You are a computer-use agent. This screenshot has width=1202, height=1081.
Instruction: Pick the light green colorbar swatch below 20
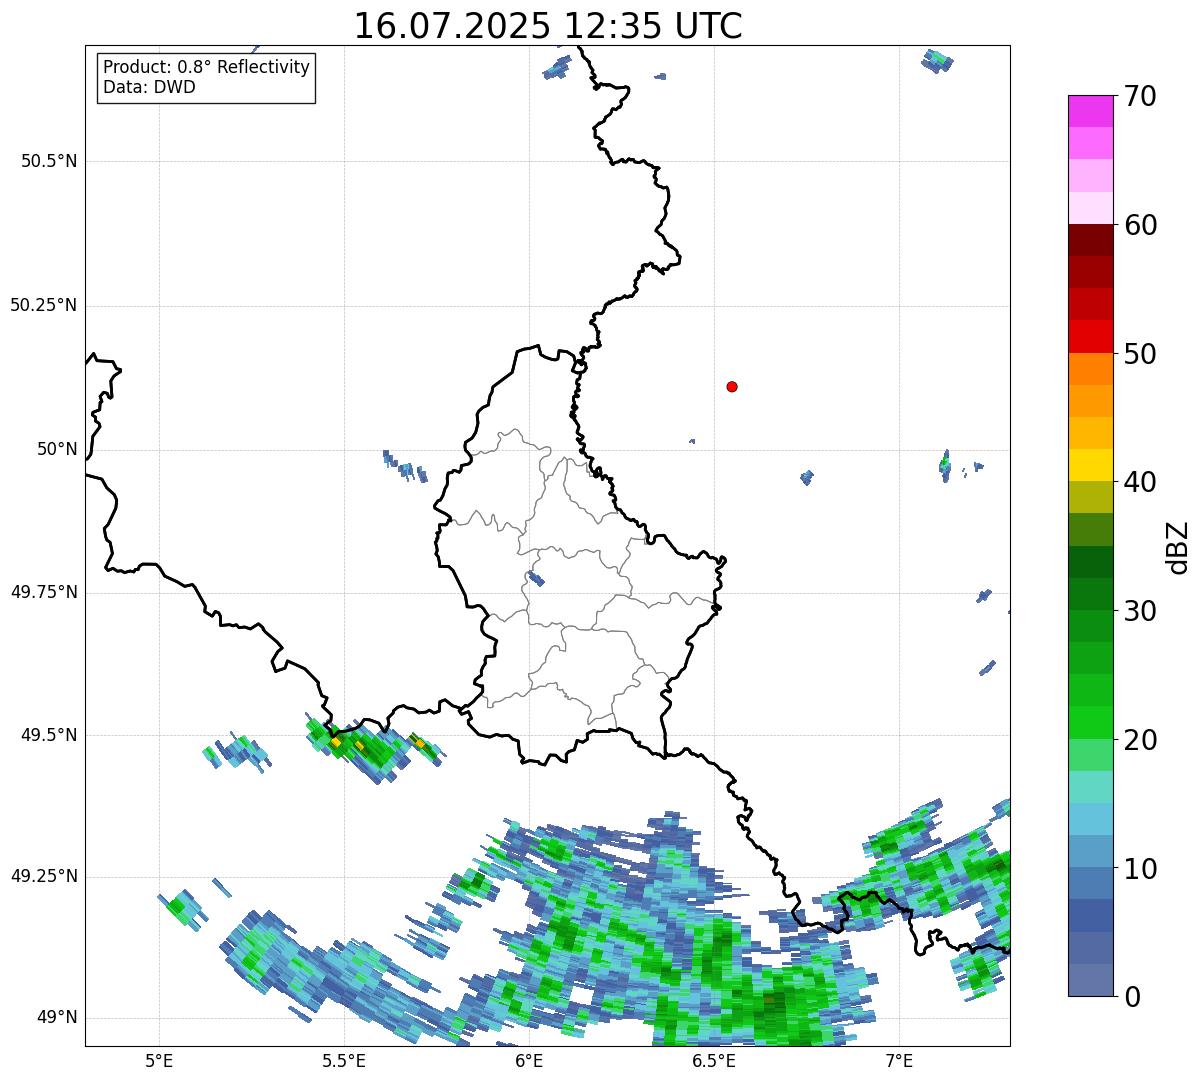click(1090, 755)
